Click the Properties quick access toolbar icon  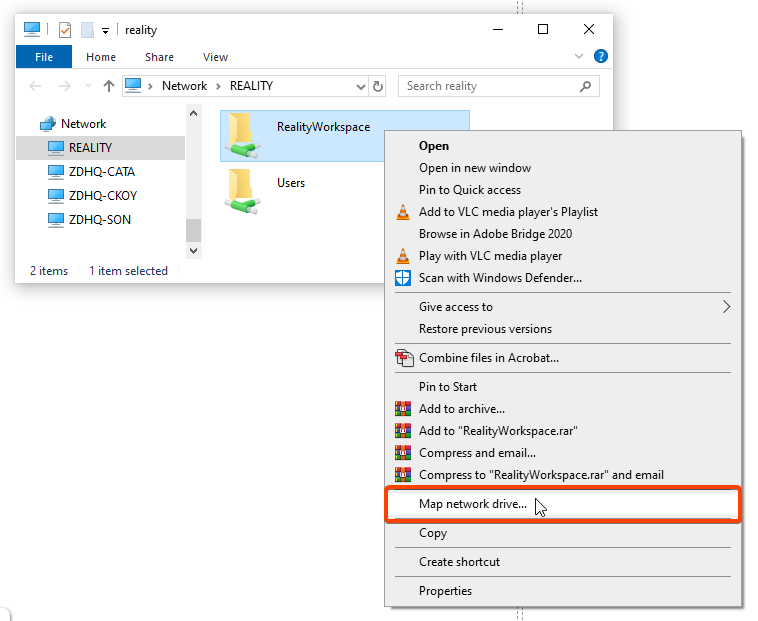65,30
